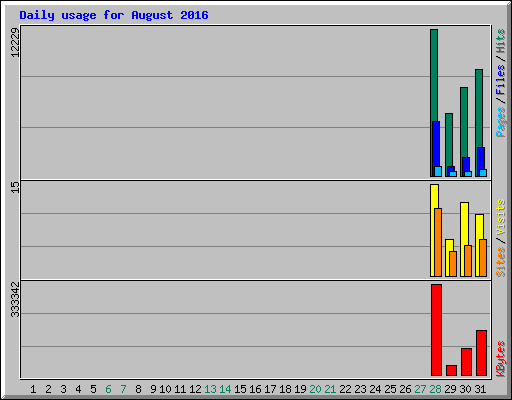The width and height of the screenshot is (512, 400).
Task: Click day label 24 on the x-axis
Action: pyautogui.click(x=375, y=389)
